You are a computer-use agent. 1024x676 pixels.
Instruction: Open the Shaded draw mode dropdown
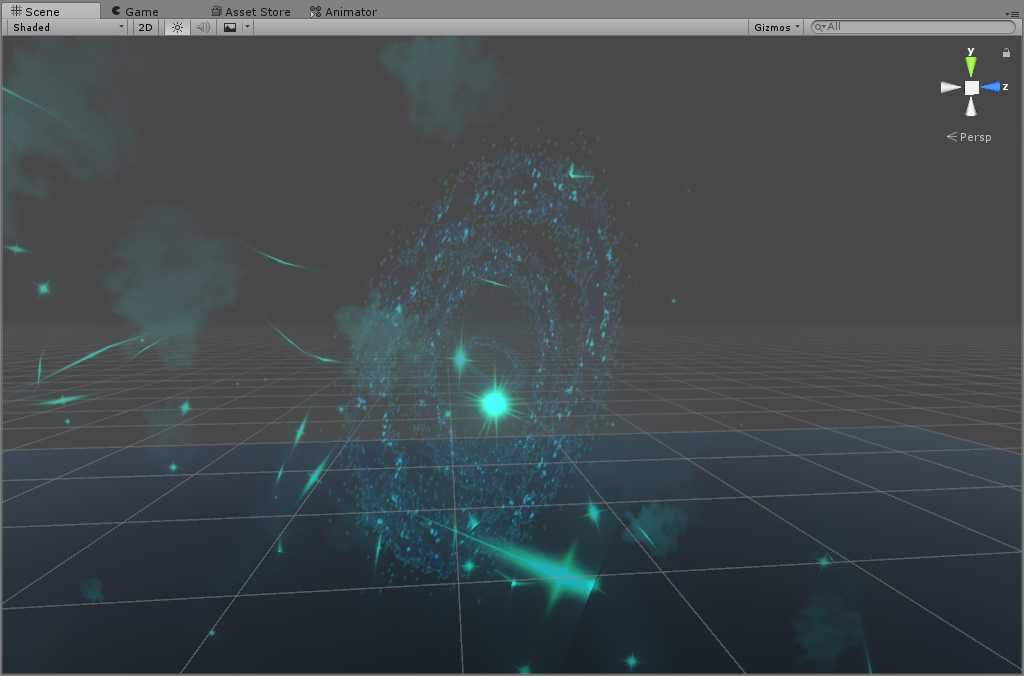[x=67, y=27]
